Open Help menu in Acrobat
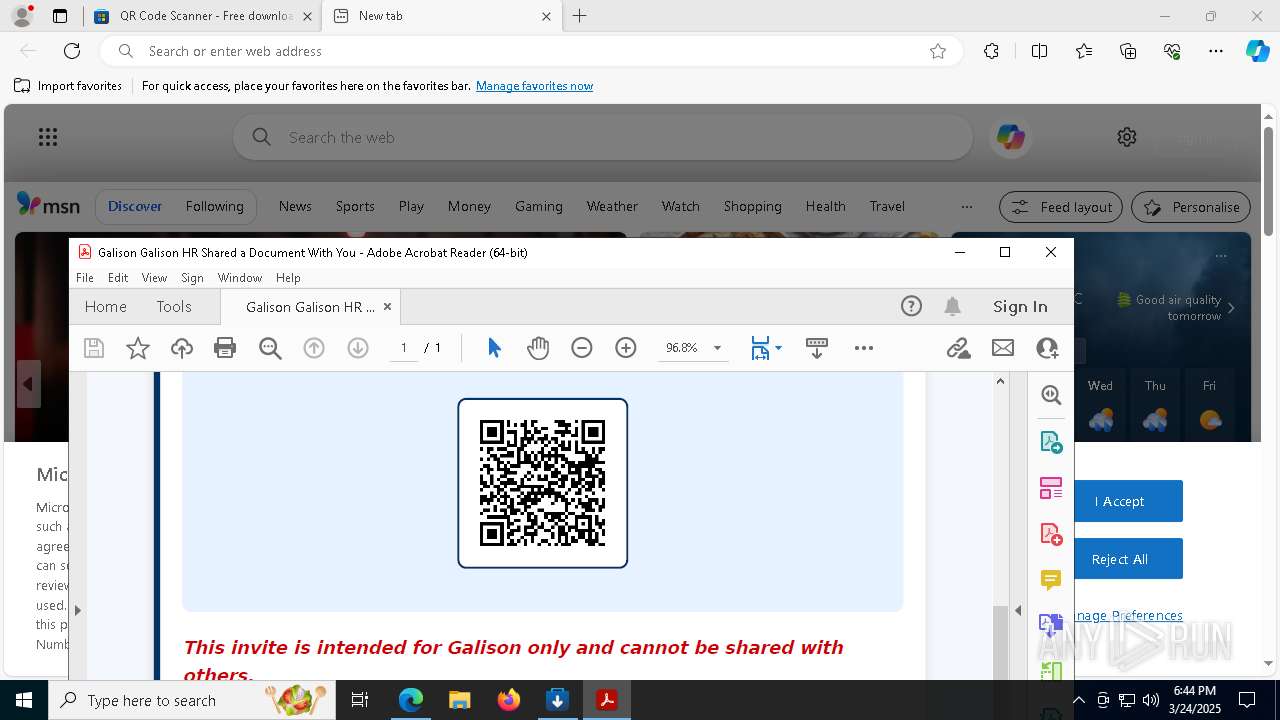 288,278
